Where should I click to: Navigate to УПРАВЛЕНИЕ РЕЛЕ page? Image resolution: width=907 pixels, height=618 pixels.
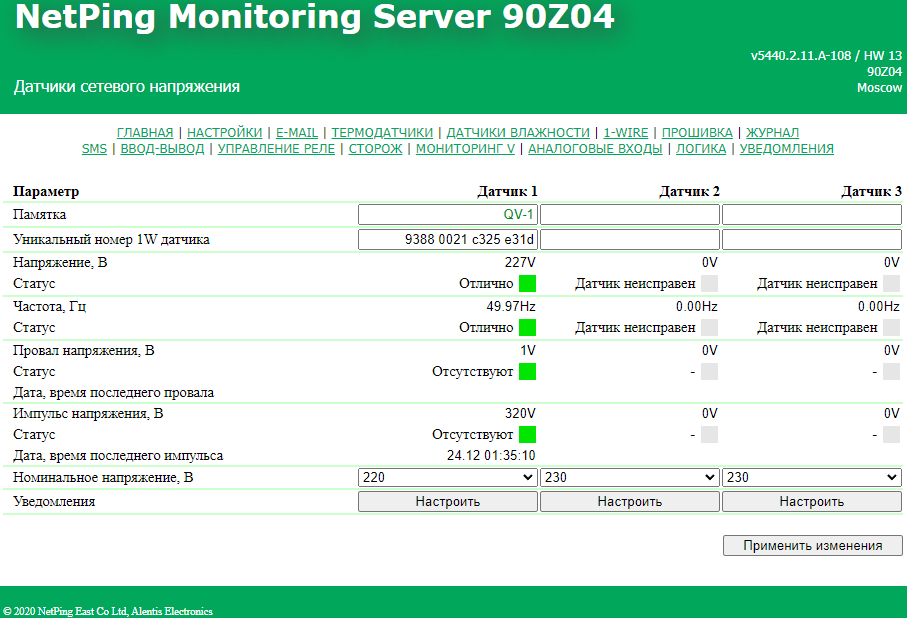tap(276, 149)
